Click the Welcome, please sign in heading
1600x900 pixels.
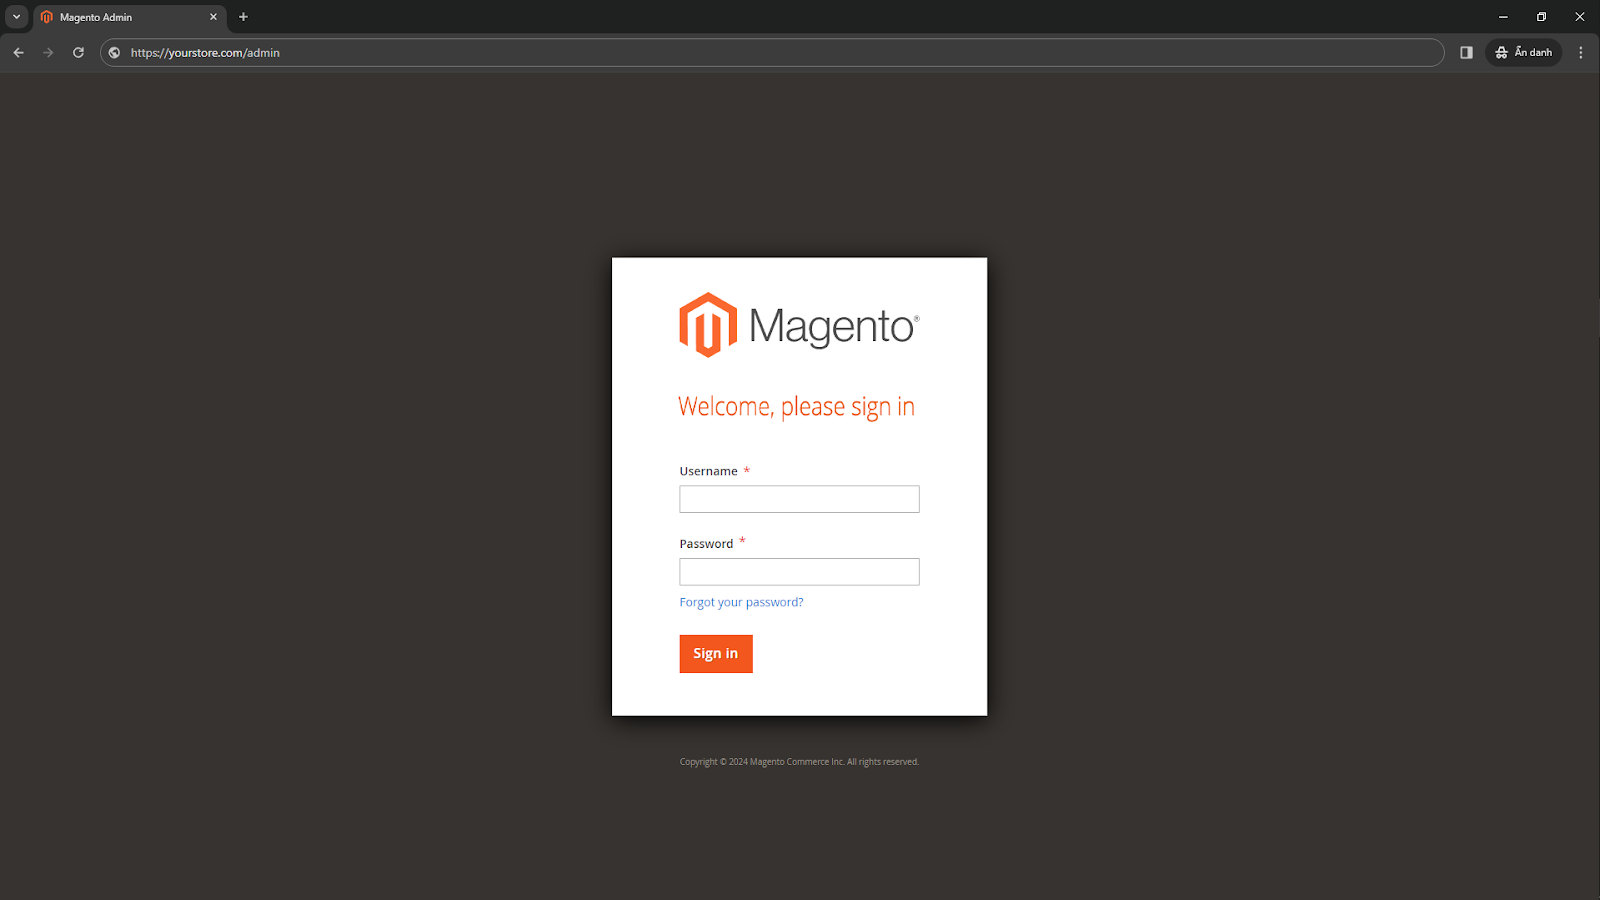click(x=797, y=407)
